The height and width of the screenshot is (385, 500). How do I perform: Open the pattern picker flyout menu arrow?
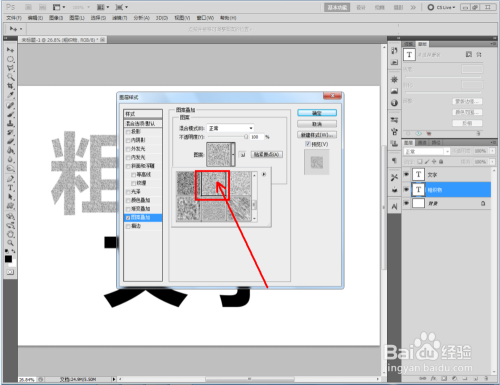pos(264,174)
